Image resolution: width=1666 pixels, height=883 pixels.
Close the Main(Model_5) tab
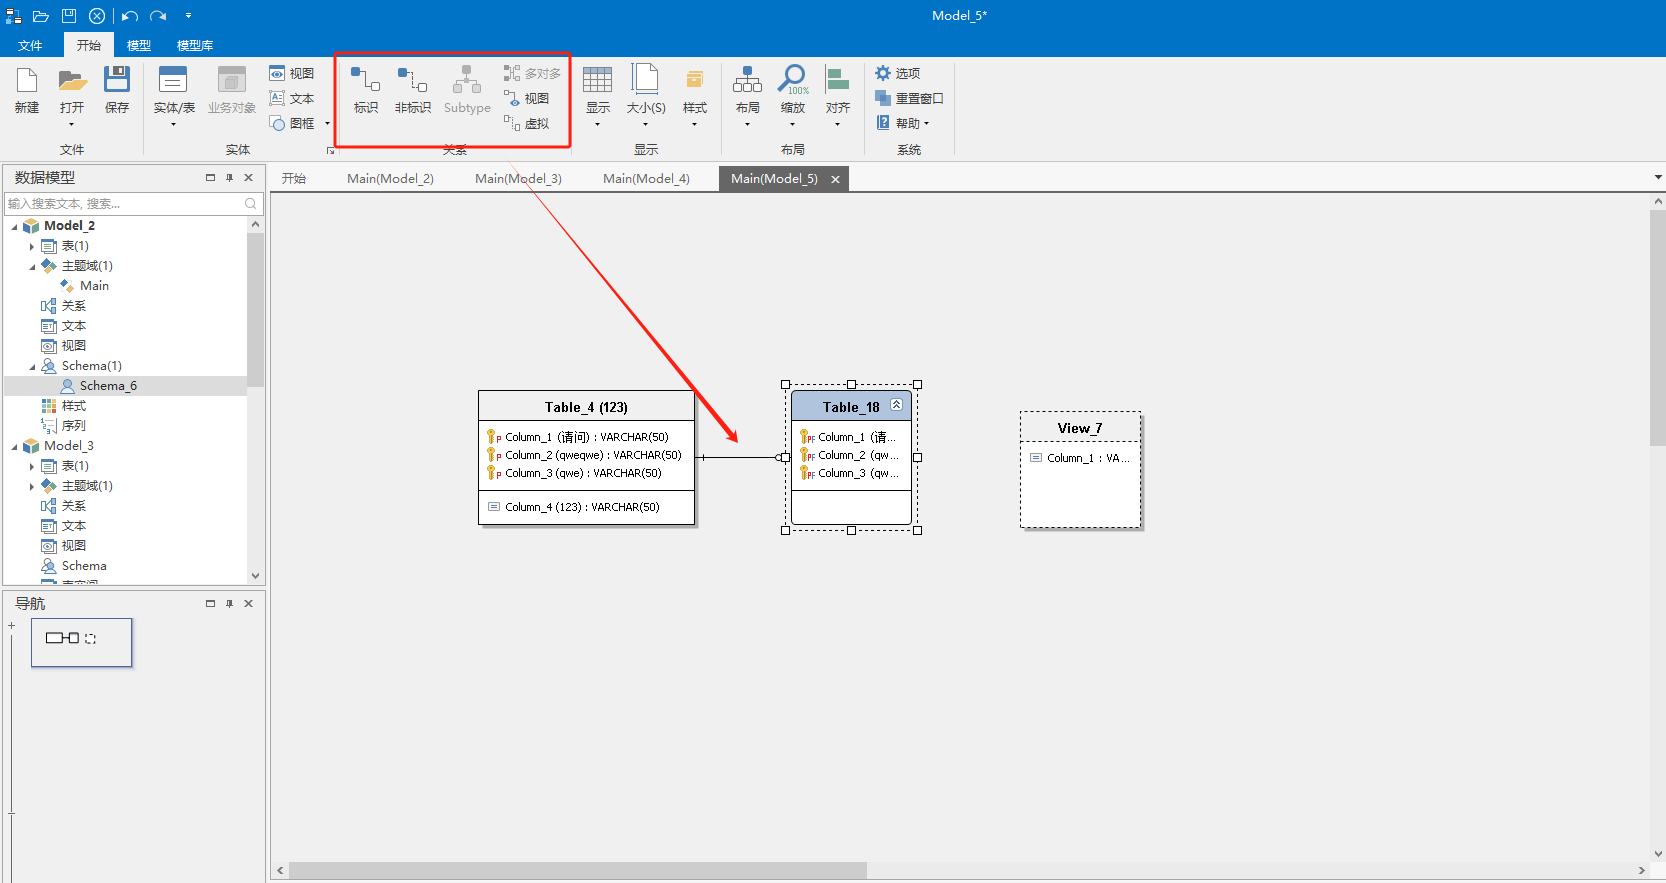[835, 179]
